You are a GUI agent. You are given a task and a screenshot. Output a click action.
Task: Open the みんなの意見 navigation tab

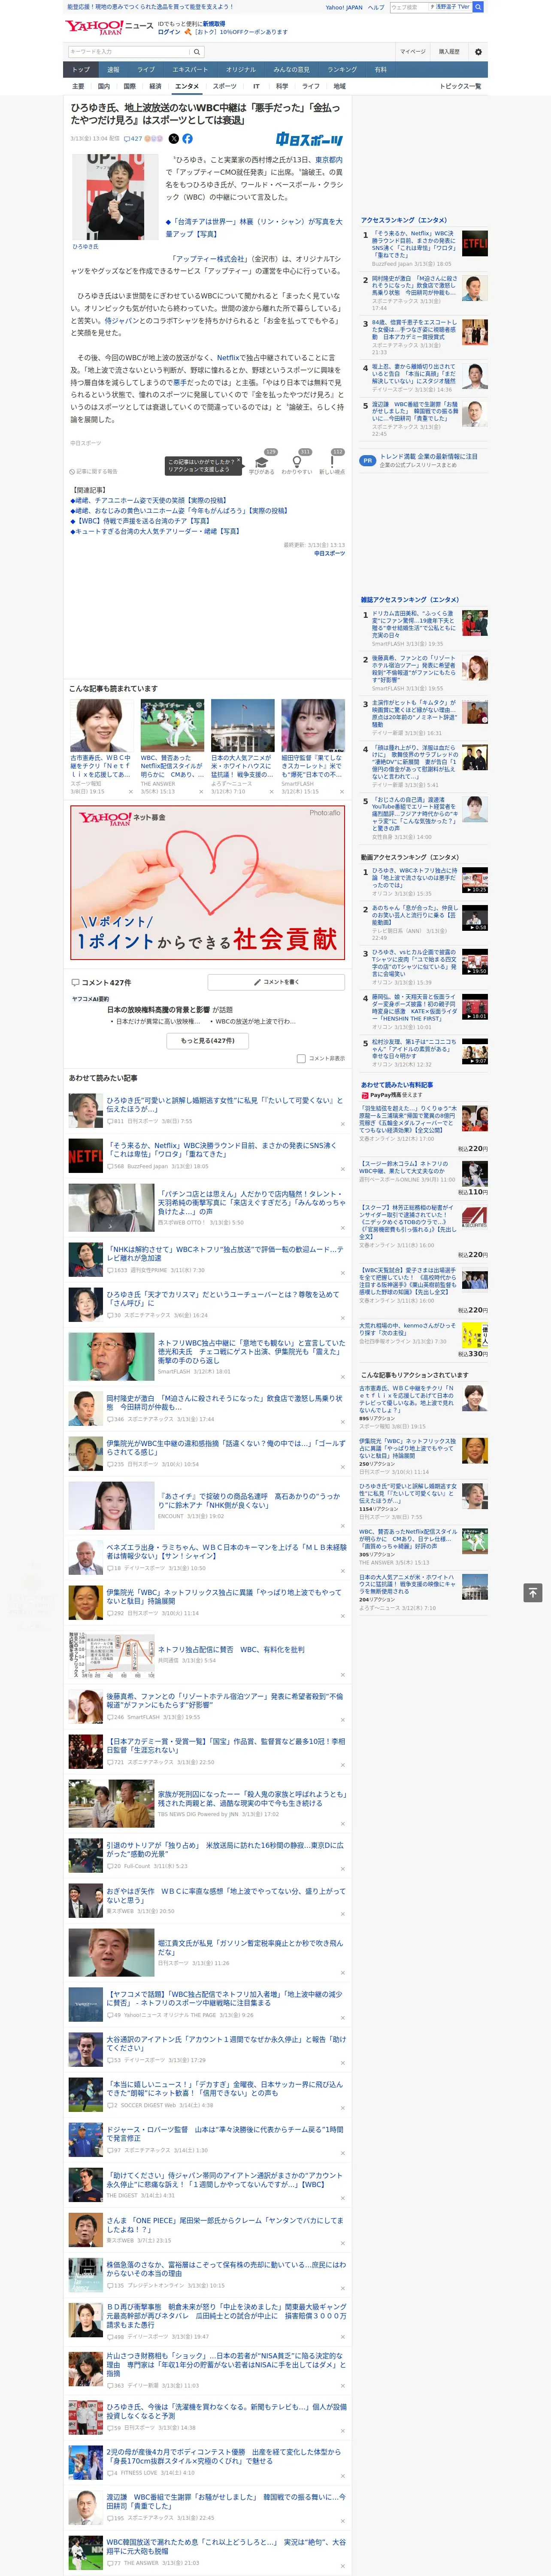click(x=291, y=70)
